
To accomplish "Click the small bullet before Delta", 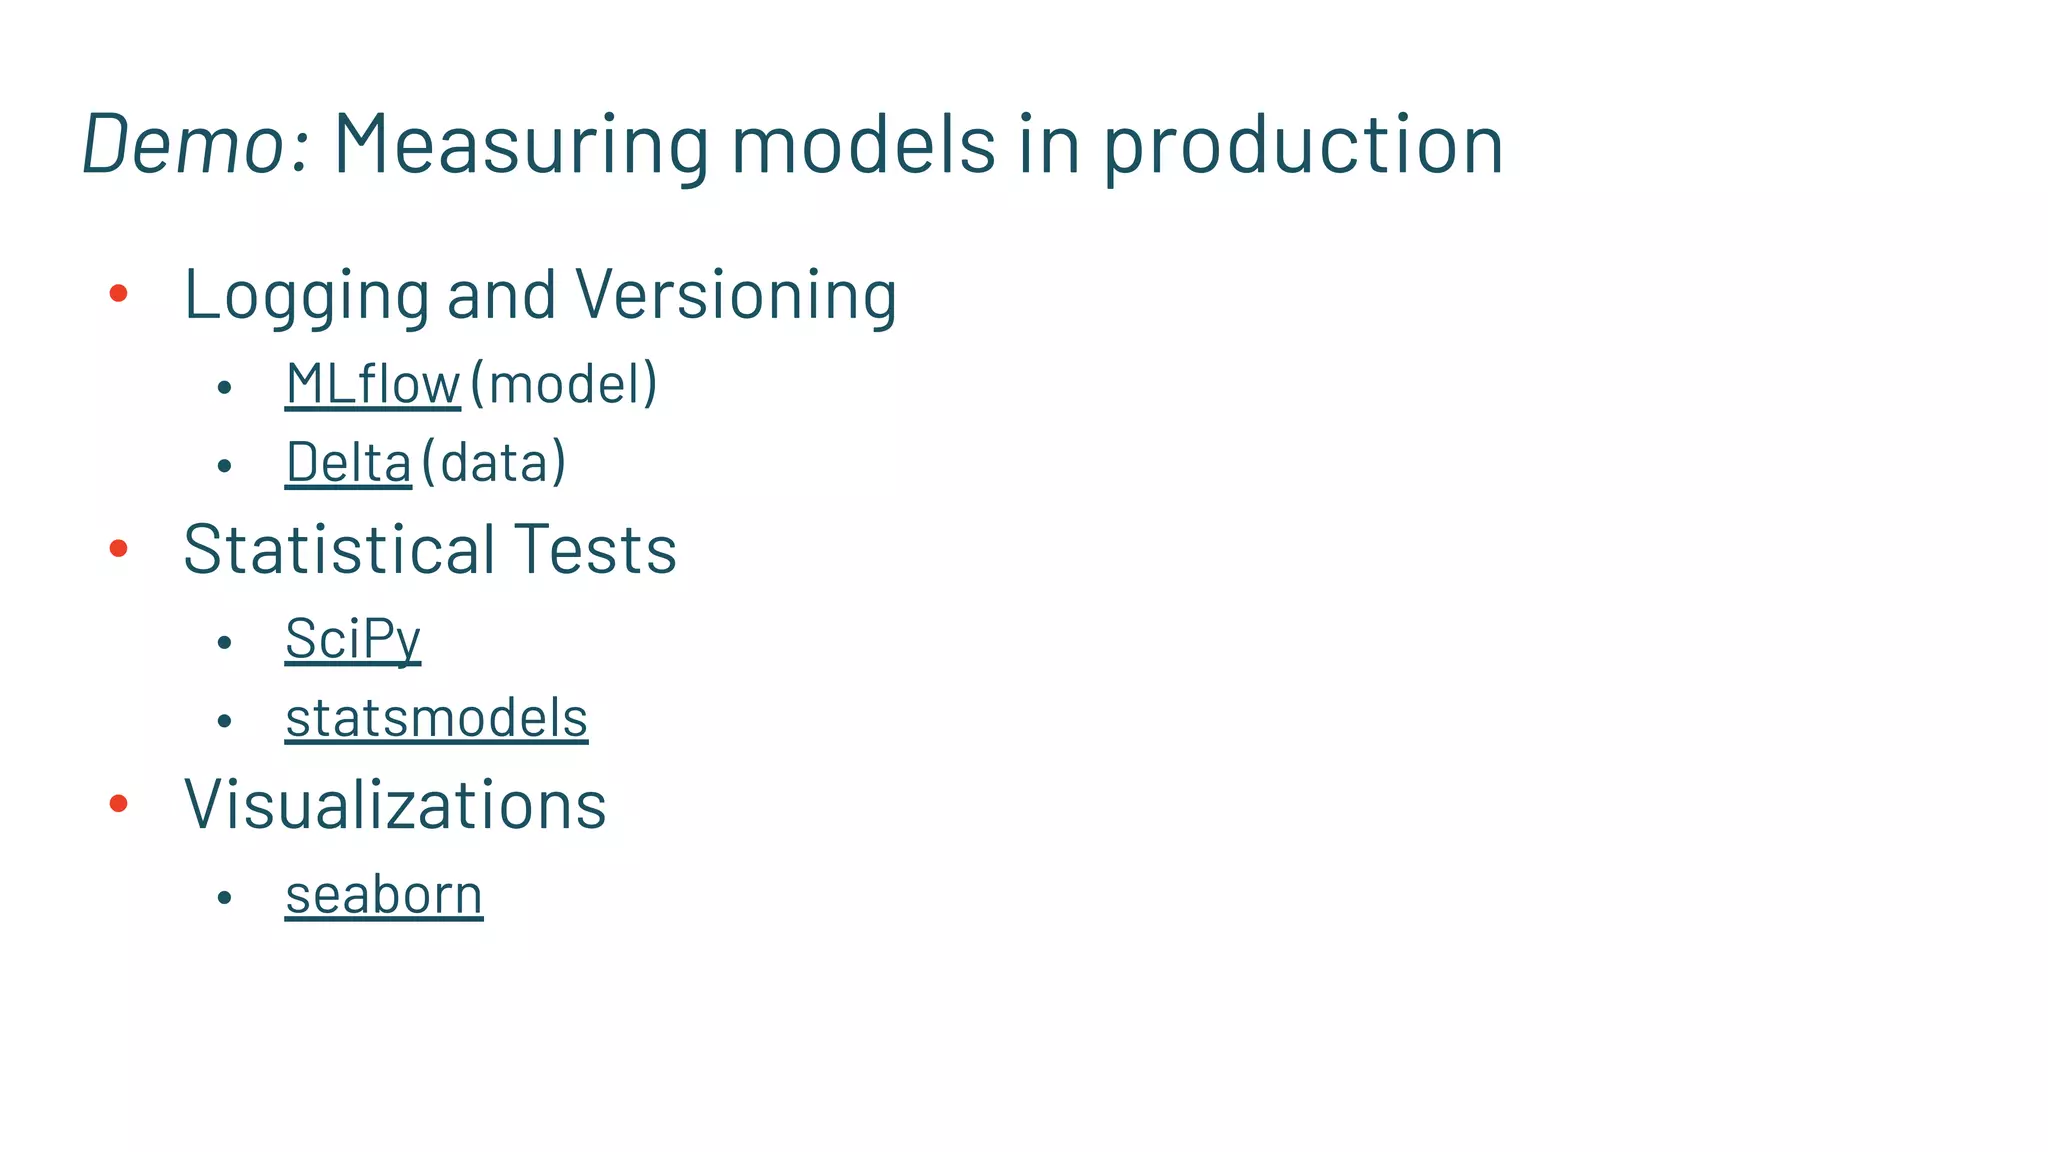I will pos(224,466).
